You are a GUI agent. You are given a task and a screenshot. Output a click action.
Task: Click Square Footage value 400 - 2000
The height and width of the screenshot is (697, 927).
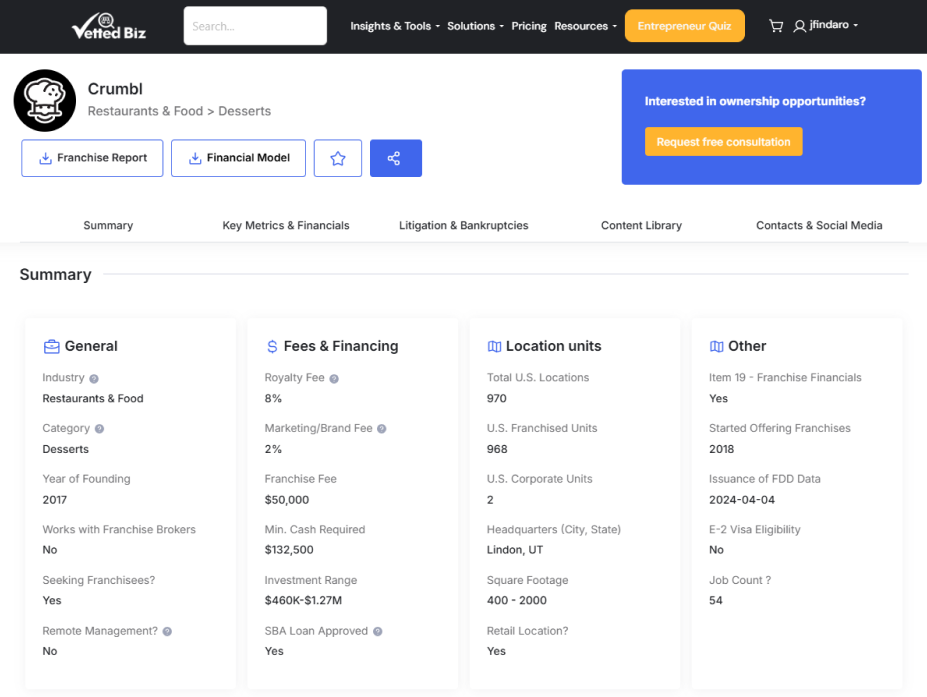pyautogui.click(x=517, y=601)
